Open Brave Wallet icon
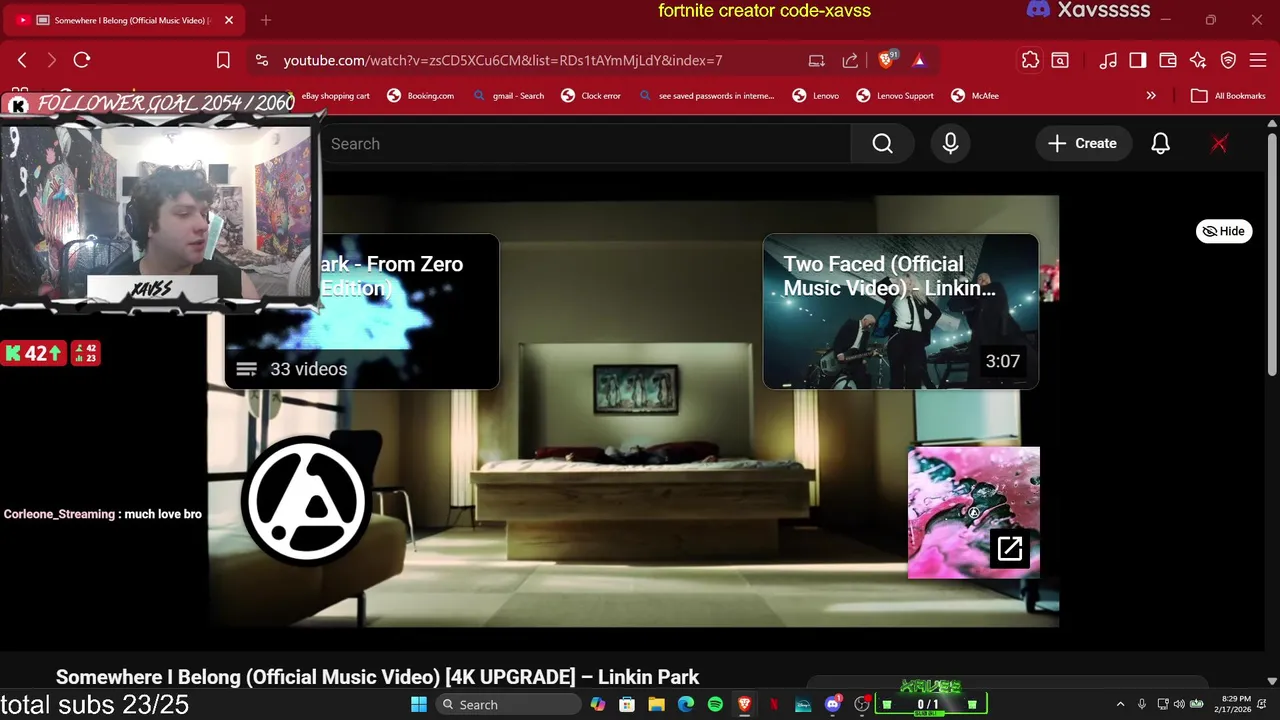Screen dimensions: 1280x720 pos(1168,60)
